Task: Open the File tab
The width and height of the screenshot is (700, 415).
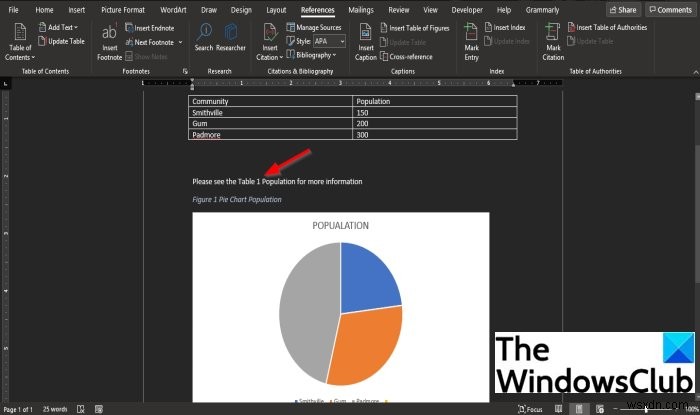Action: 13,10
